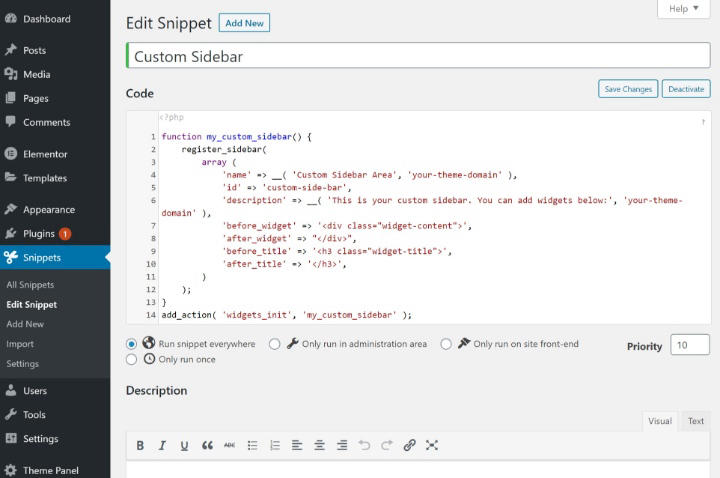The image size is (720, 478).
Task: Open the Edit Snippet submenu link
Action: pyautogui.click(x=32, y=304)
